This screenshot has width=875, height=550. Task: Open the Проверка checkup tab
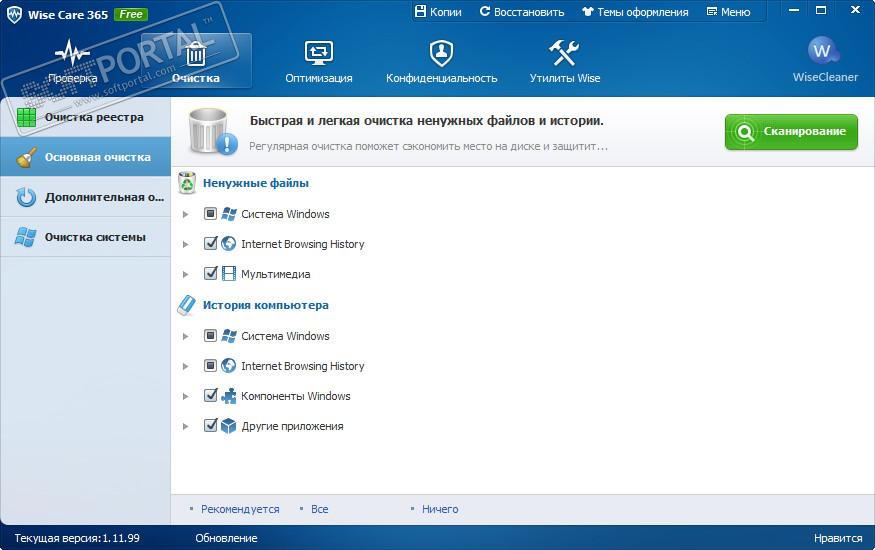click(x=73, y=61)
